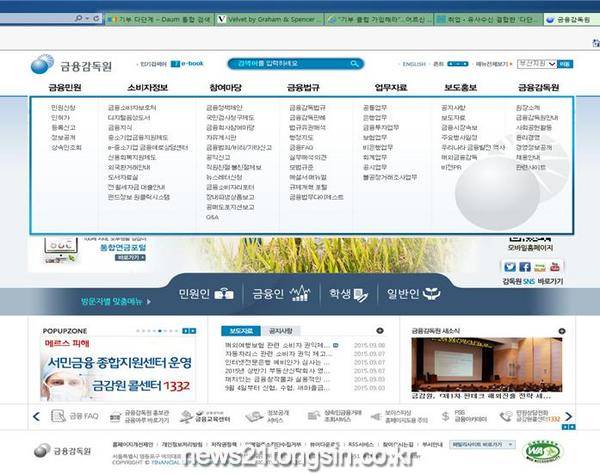
Task: Open 민원신청 in the dropdown menu
Action: click(64, 108)
